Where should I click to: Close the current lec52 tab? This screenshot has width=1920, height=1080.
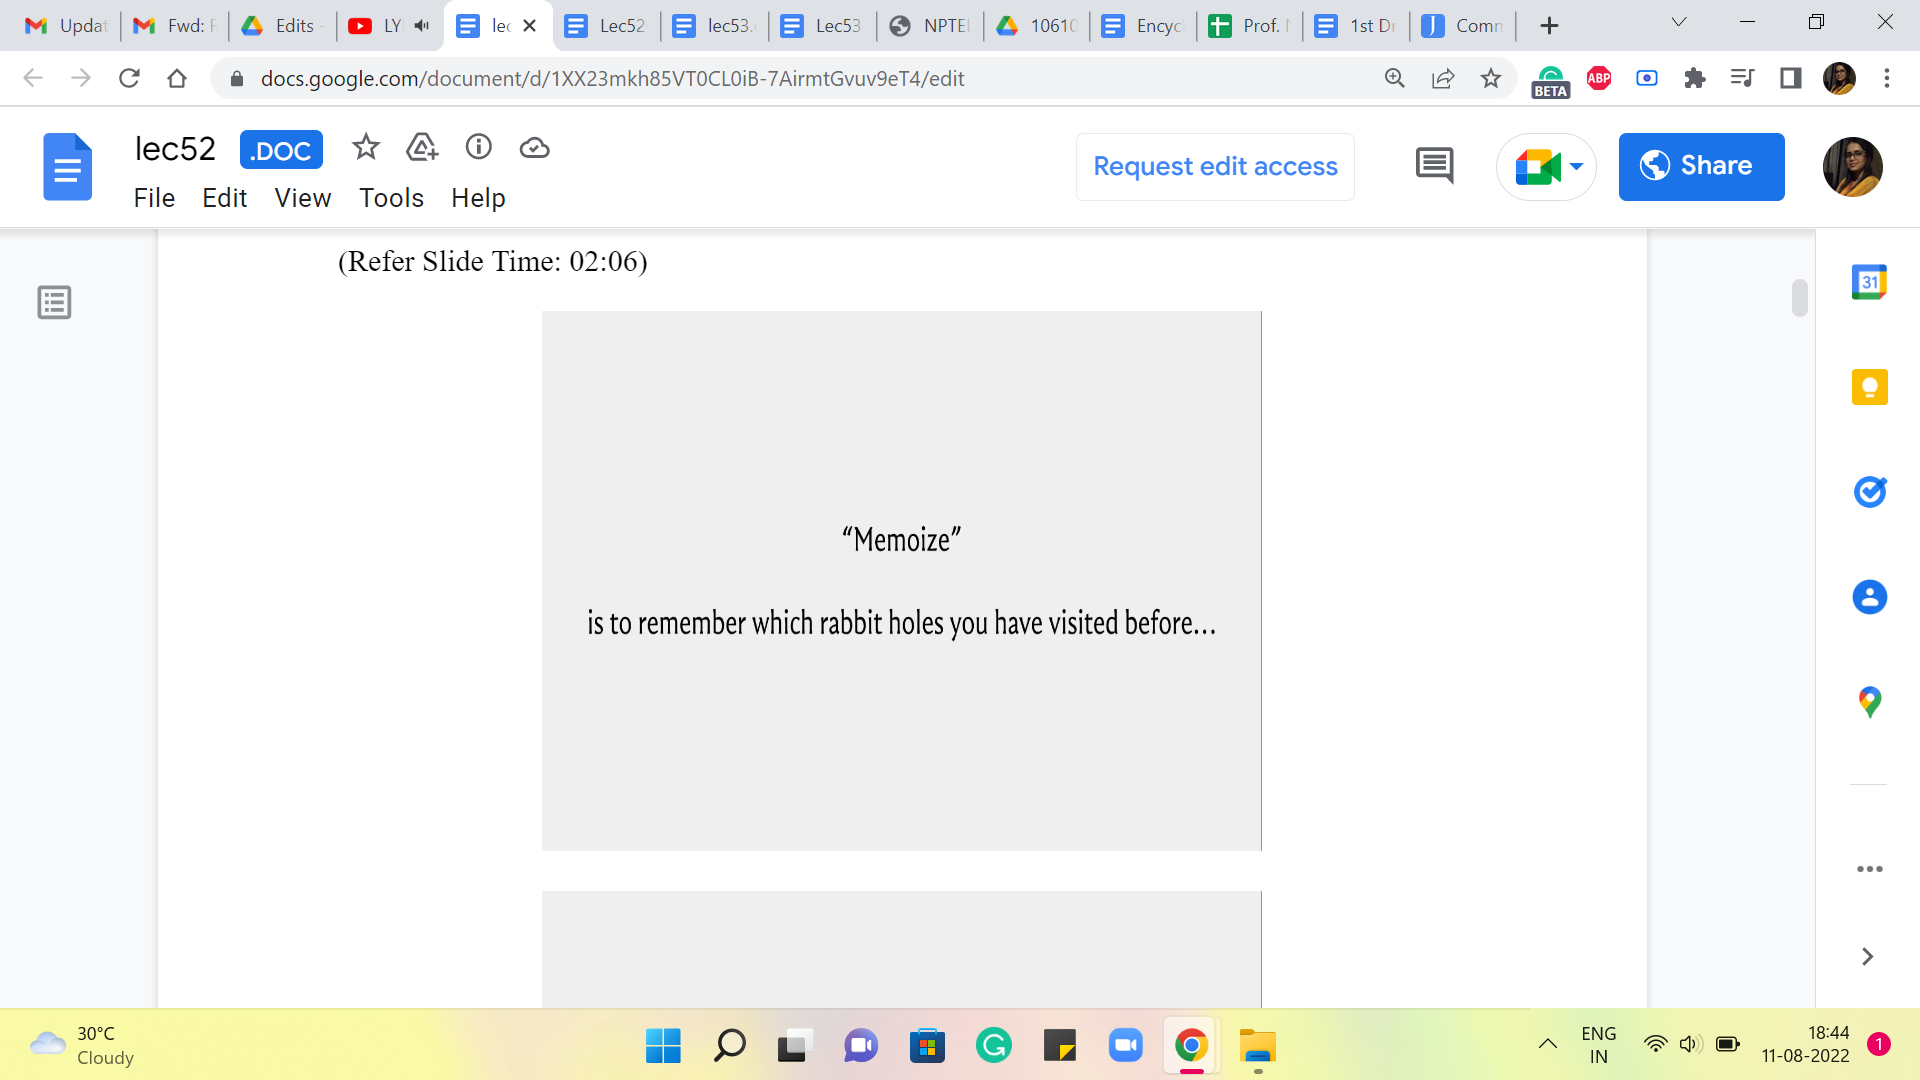click(x=530, y=26)
